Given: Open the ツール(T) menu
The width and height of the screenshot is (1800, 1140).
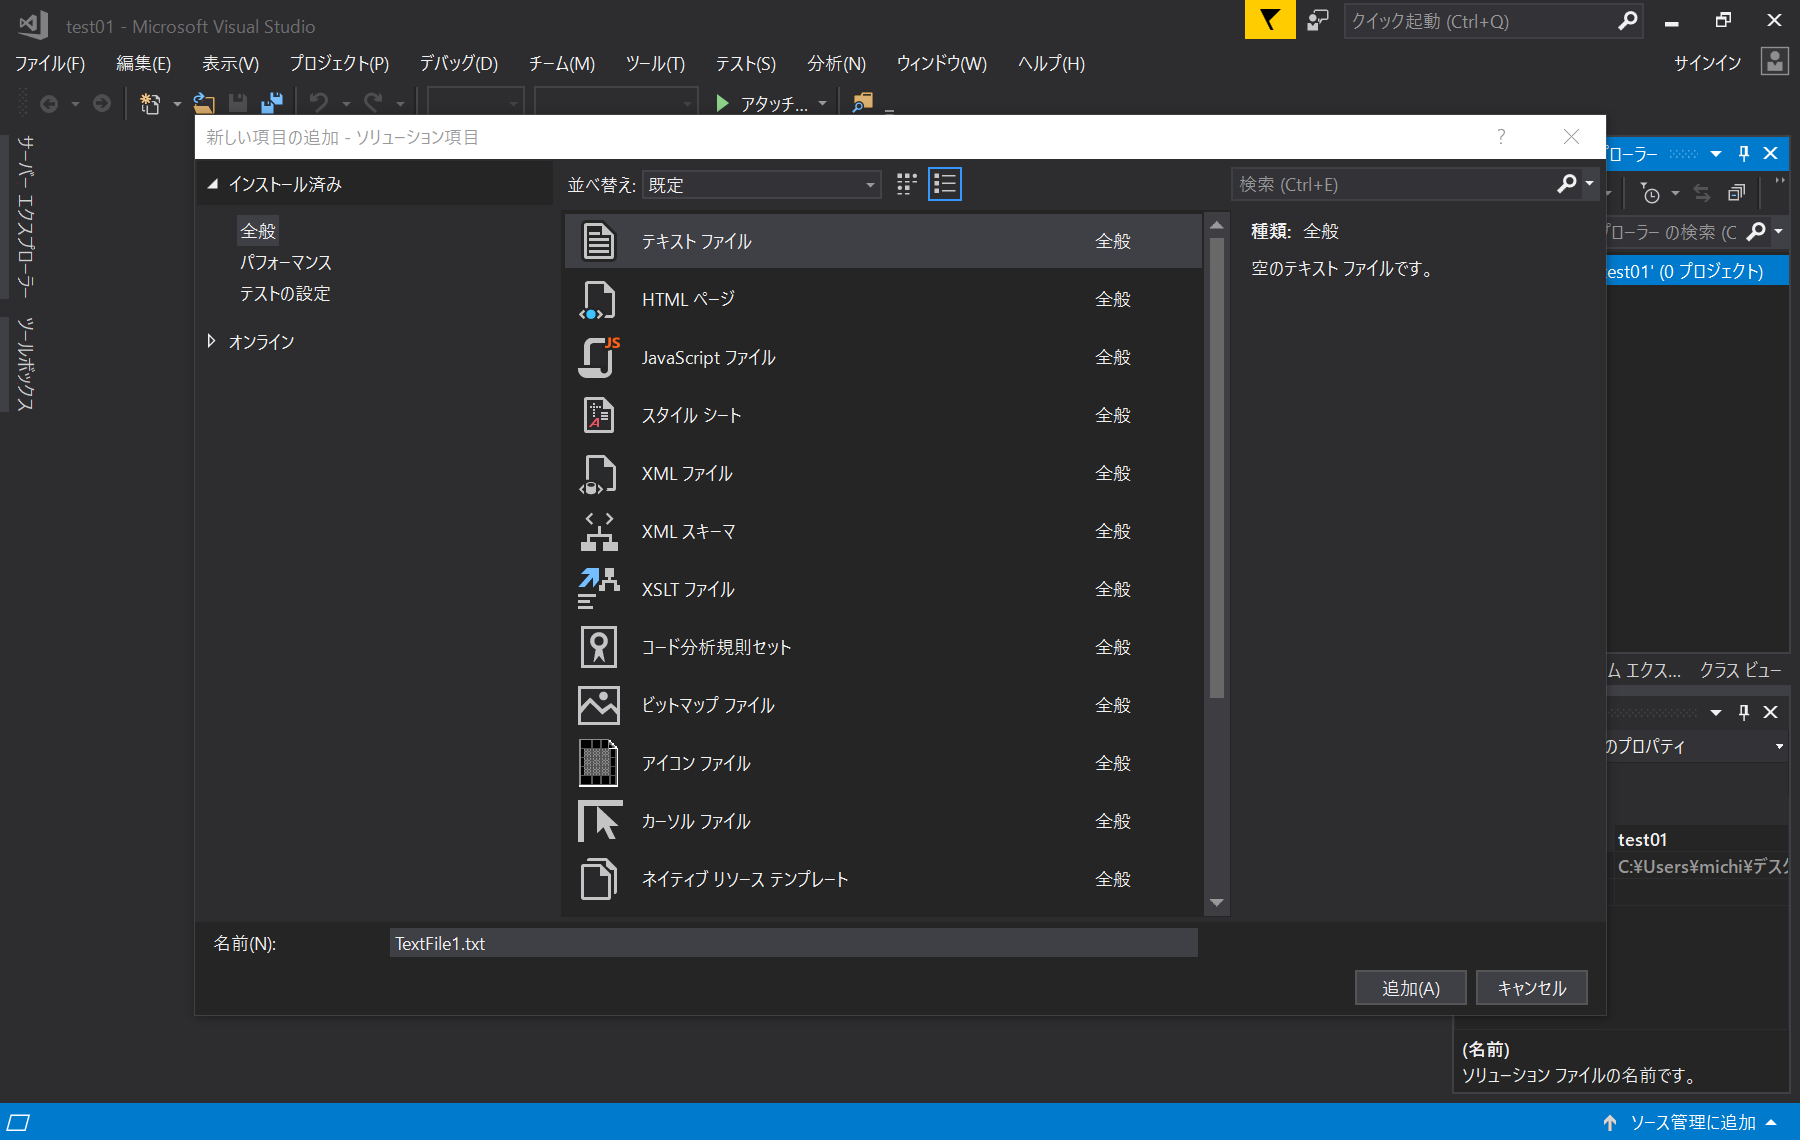Looking at the screenshot, I should tap(655, 64).
